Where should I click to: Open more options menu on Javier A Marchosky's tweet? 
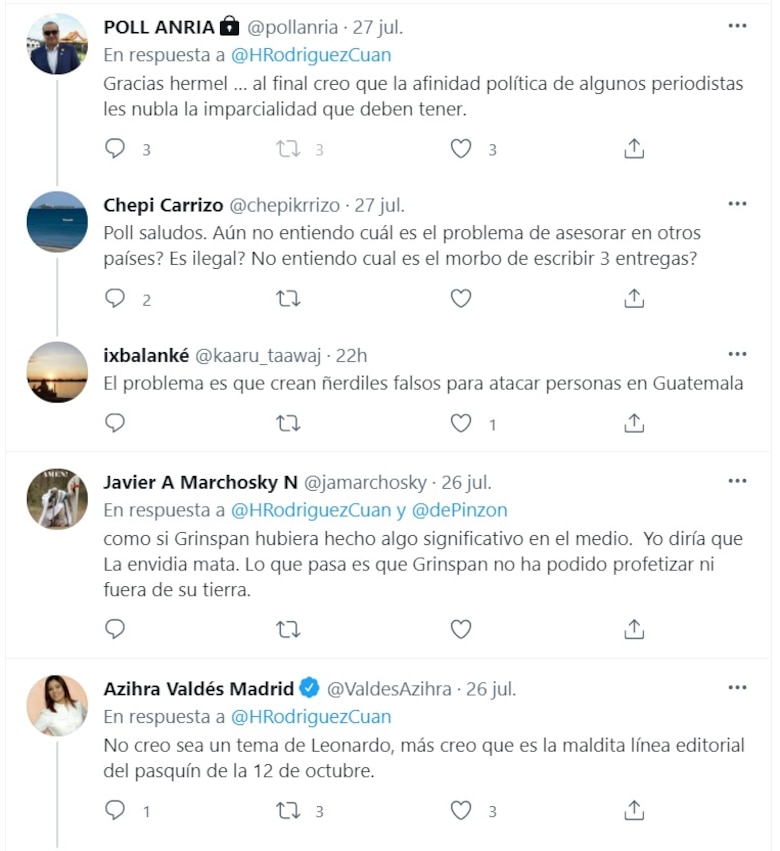(x=738, y=481)
